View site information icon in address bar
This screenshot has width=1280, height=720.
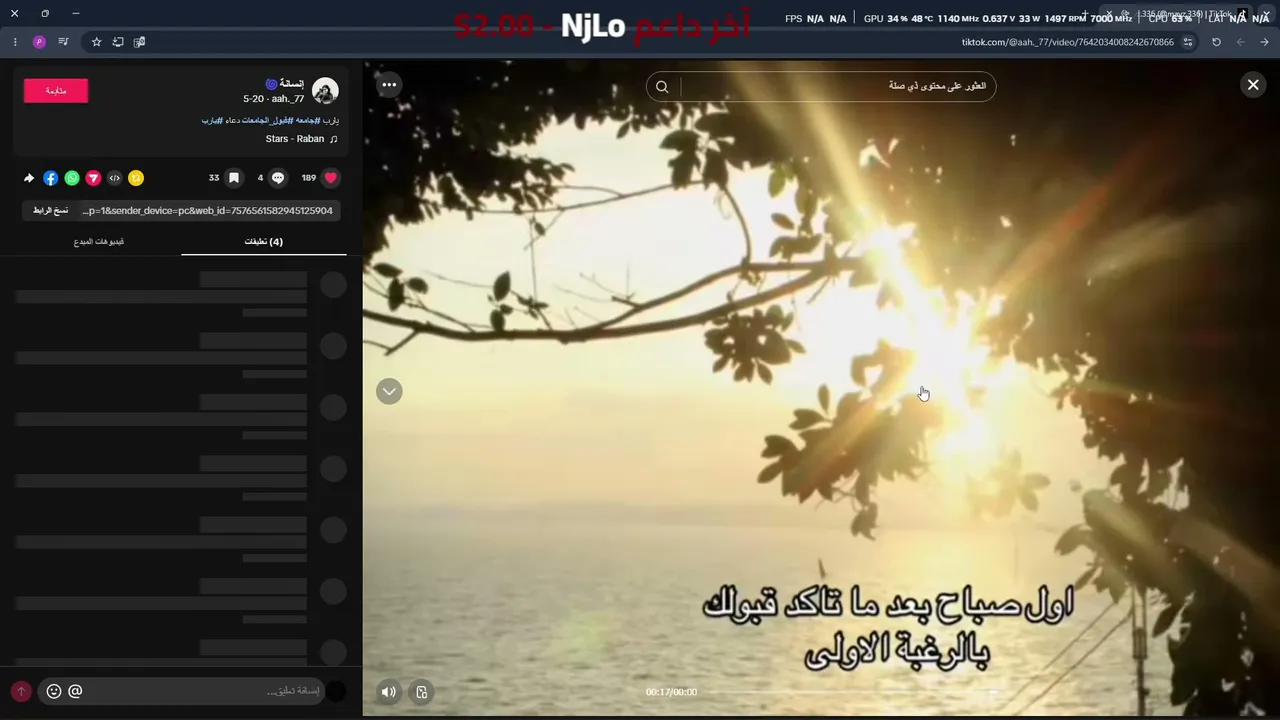(x=1188, y=42)
